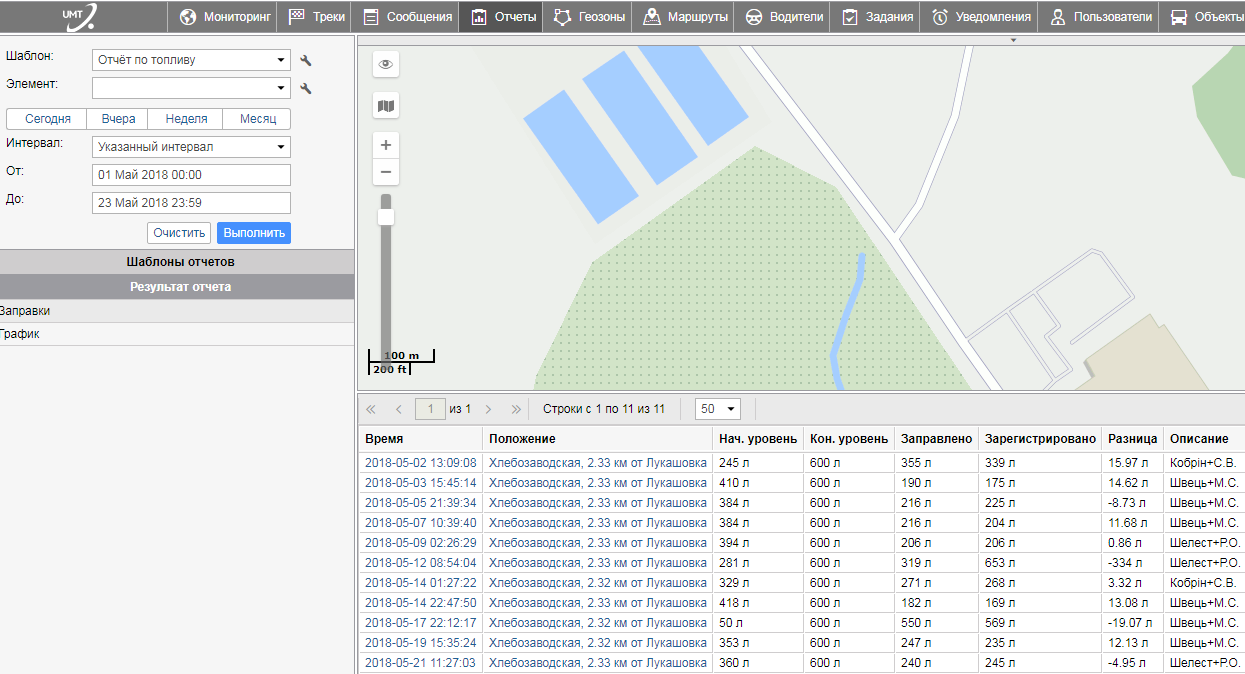This screenshot has height=674, width=1245.
Task: Go to previous results page
Action: (x=398, y=409)
